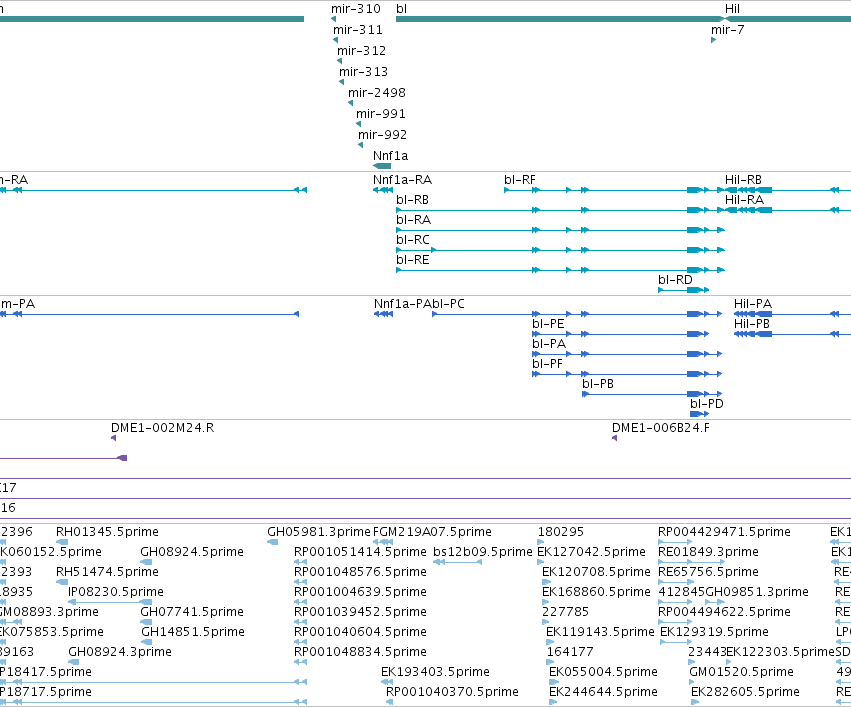
Task: Click the RH51474.5prime EST label
Action: click(107, 572)
